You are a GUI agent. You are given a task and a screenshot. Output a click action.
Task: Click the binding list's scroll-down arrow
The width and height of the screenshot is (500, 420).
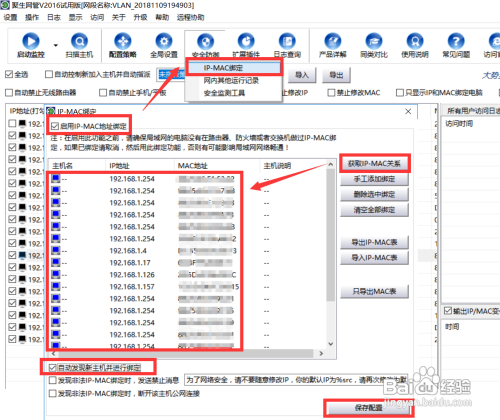tap(331, 344)
